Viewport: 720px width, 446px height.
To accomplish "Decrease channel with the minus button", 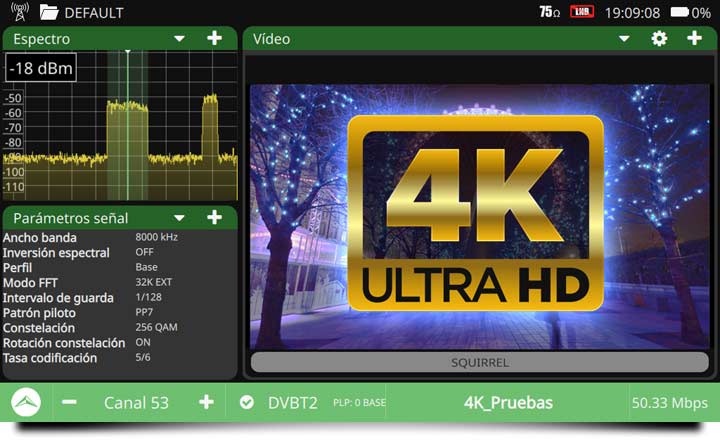I will pyautogui.click(x=69, y=402).
